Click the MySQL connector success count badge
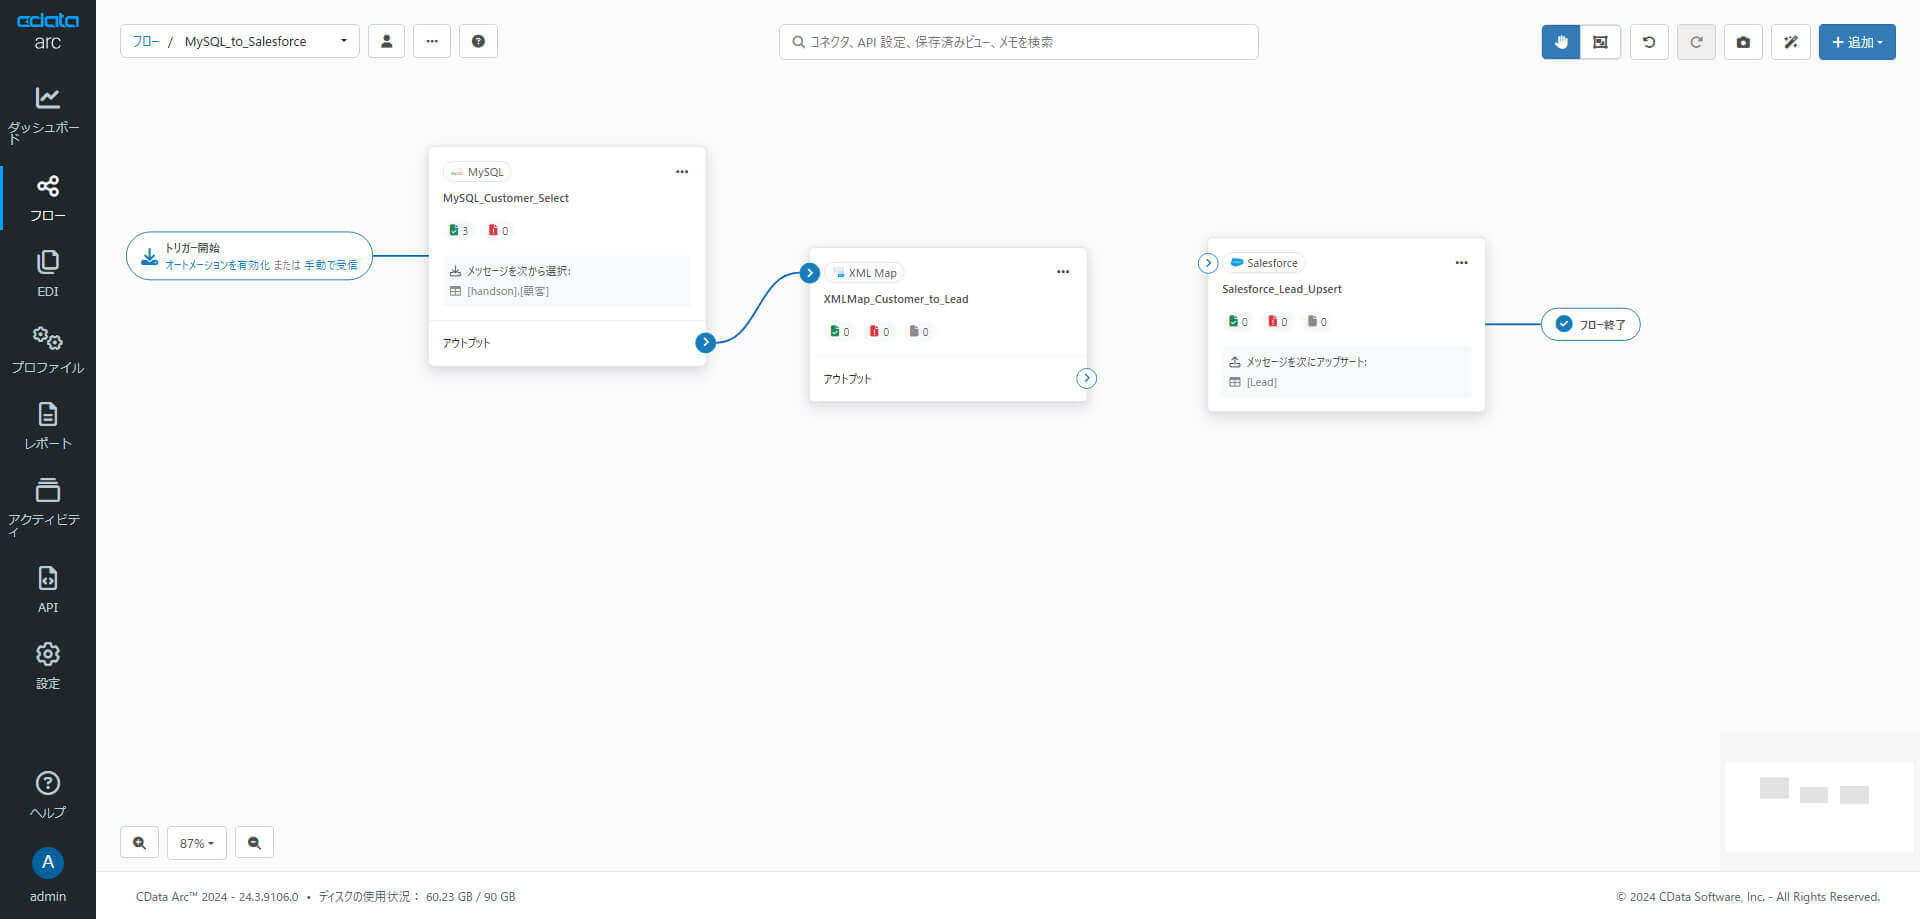This screenshot has width=1920, height=919. [459, 231]
